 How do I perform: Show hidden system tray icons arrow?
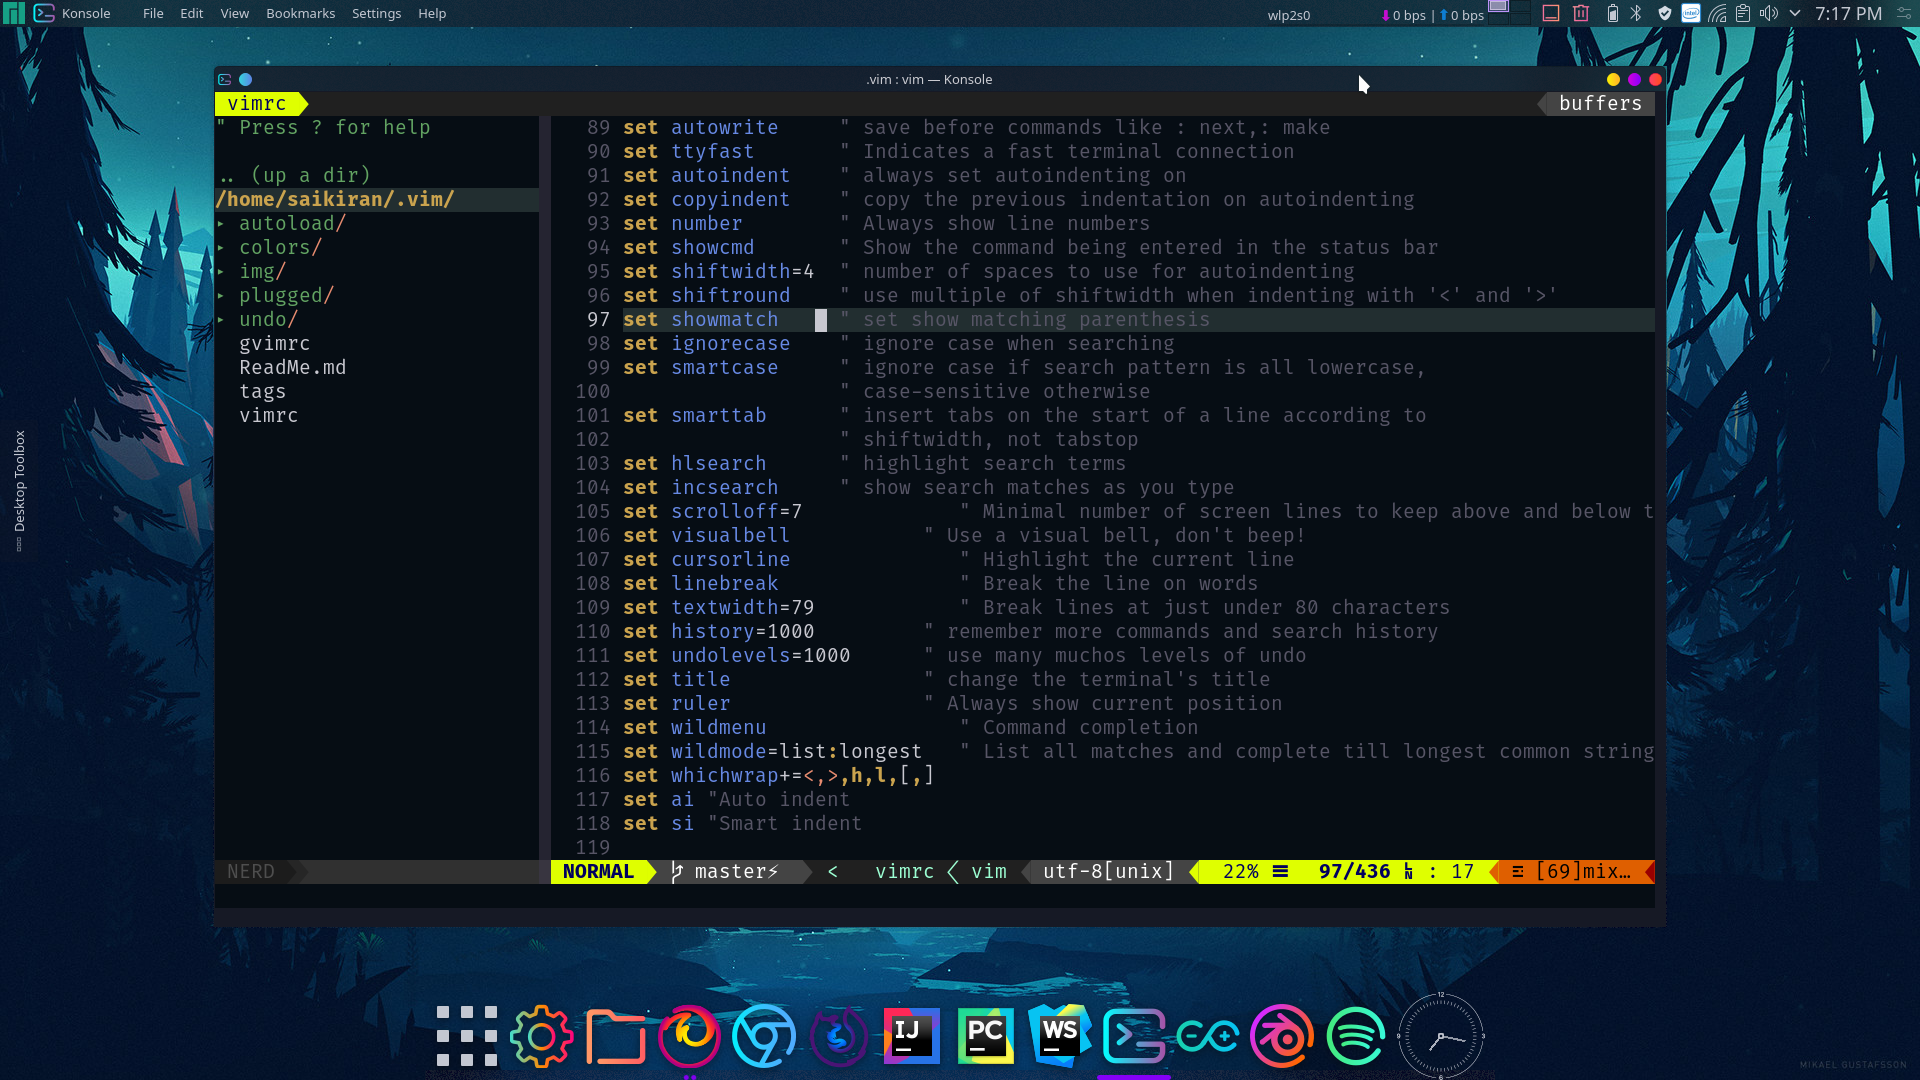pos(1795,14)
